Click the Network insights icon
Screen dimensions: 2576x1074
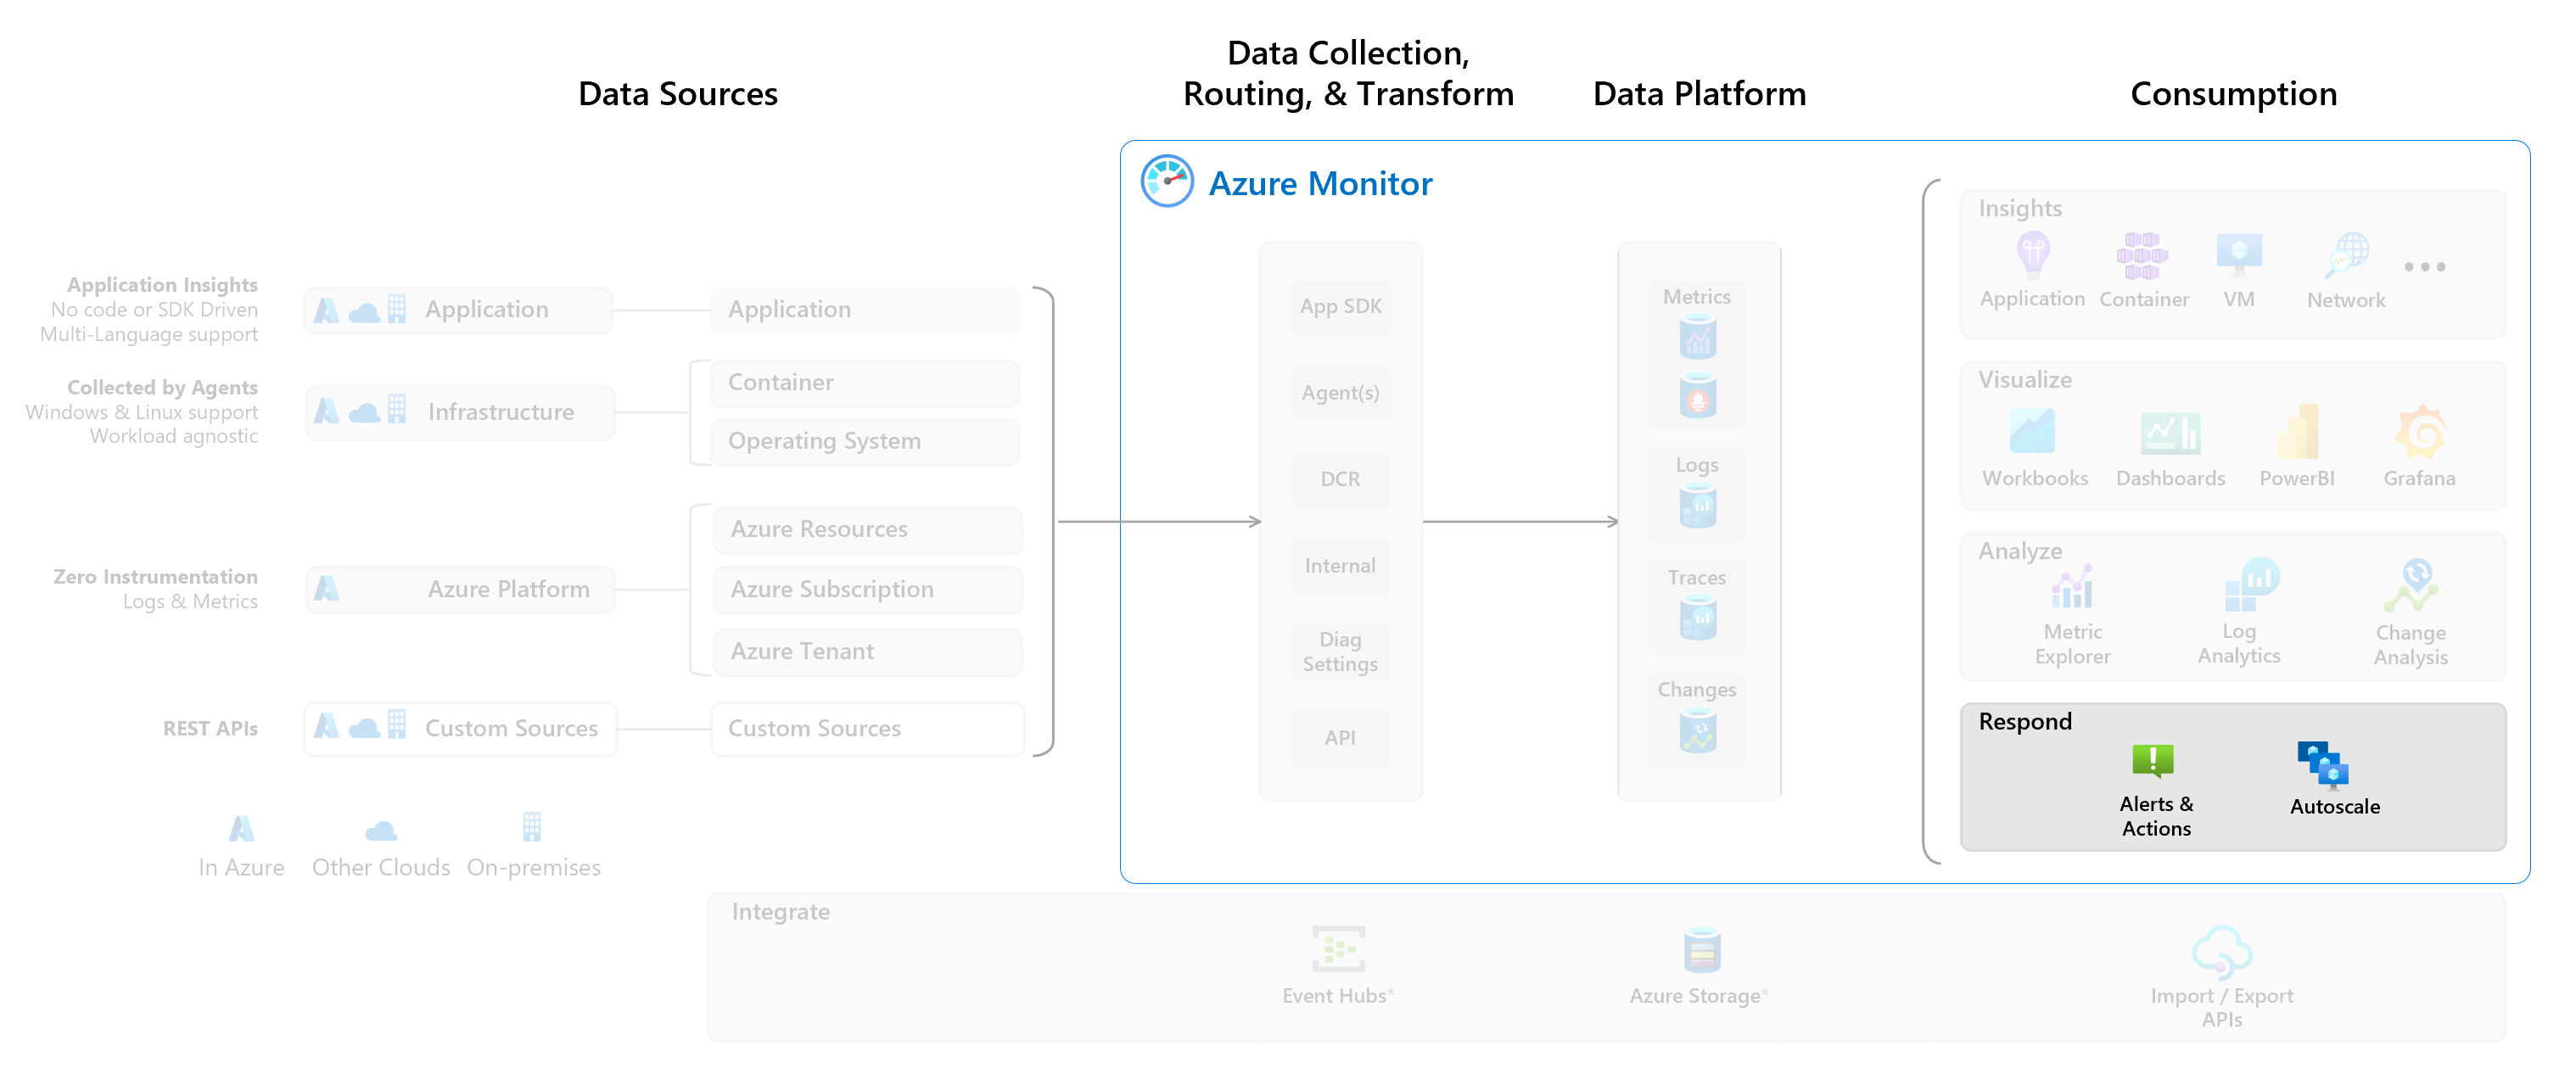click(x=2347, y=255)
